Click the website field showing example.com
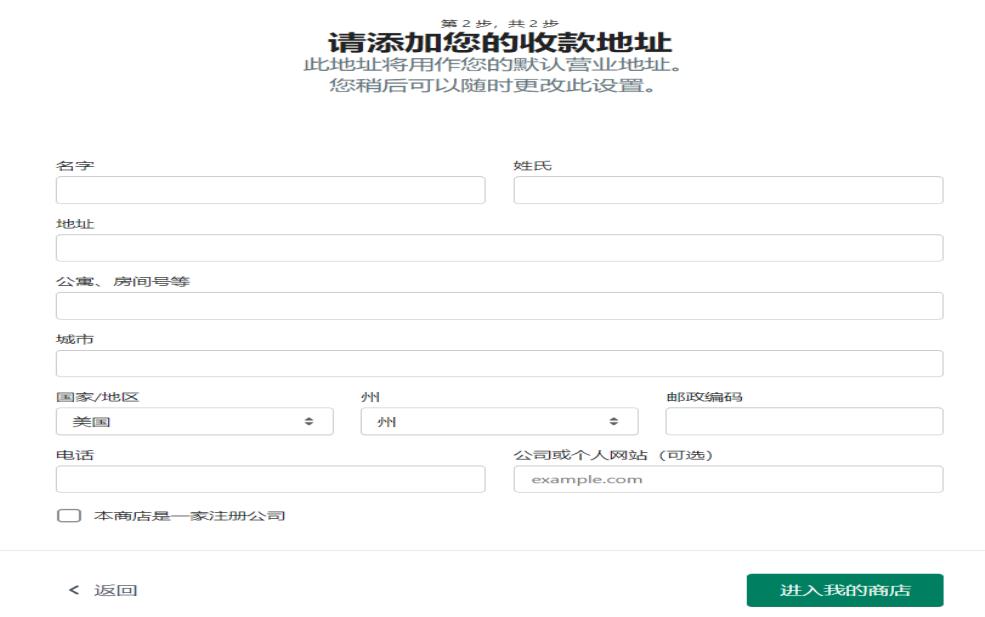 coord(728,479)
